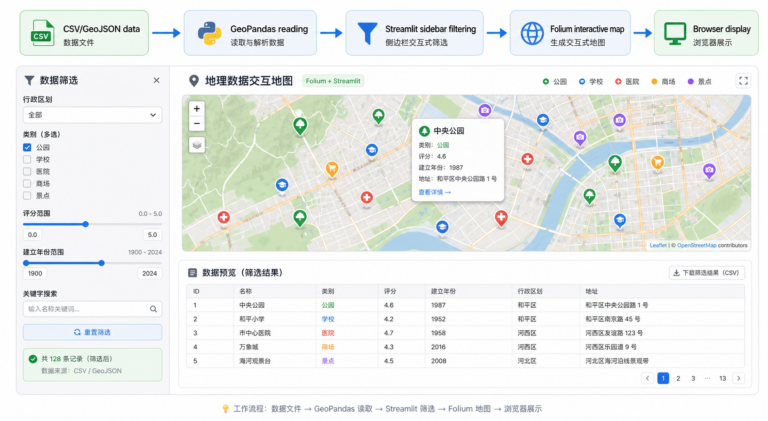Open the 行政区划 dropdown showing 全部
This screenshot has height=421, width=768.
(x=92, y=115)
